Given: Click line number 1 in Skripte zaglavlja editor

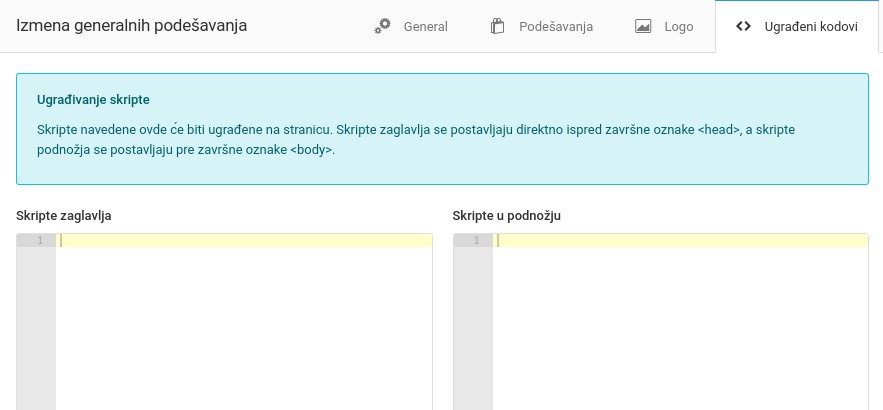Looking at the screenshot, I should (x=39, y=240).
